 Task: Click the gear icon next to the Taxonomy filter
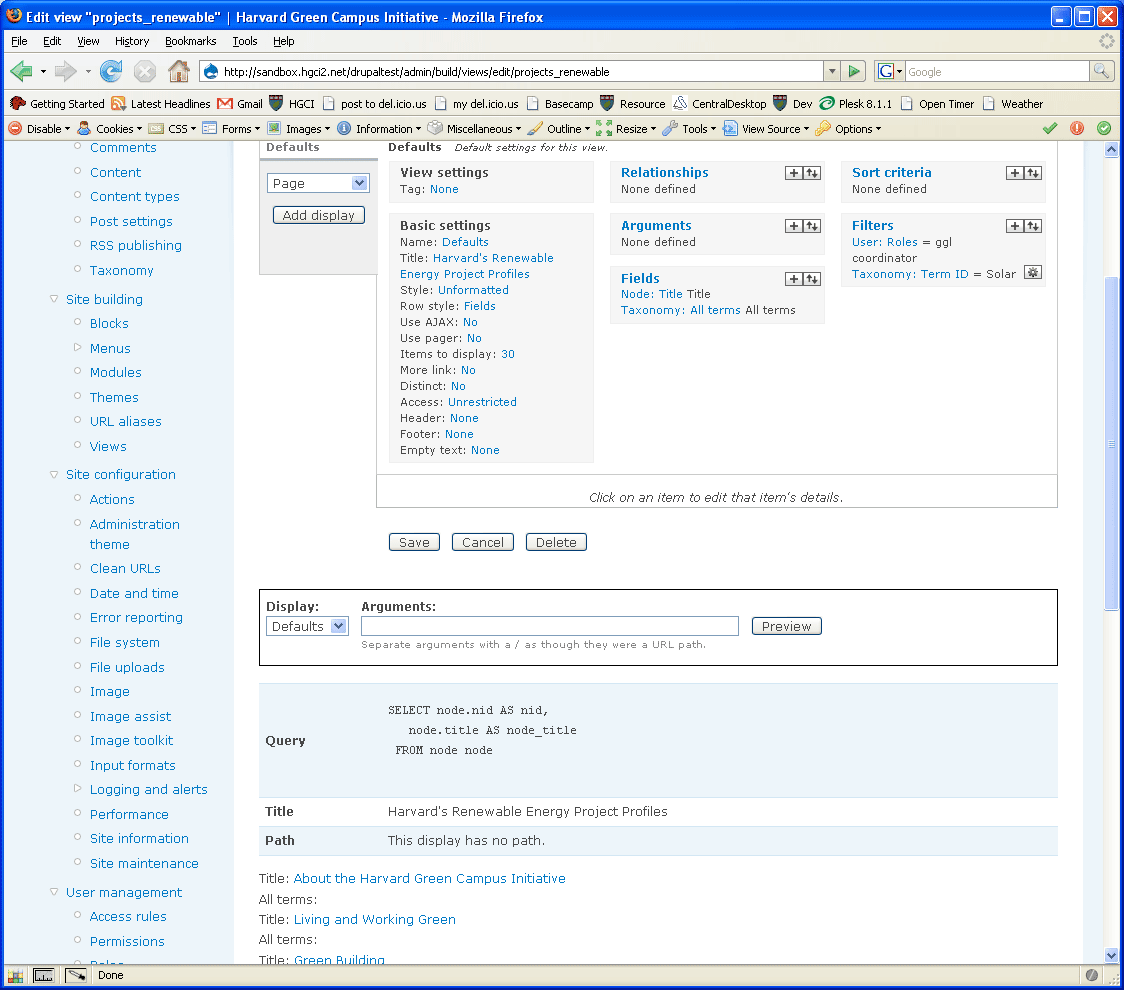pos(1033,271)
